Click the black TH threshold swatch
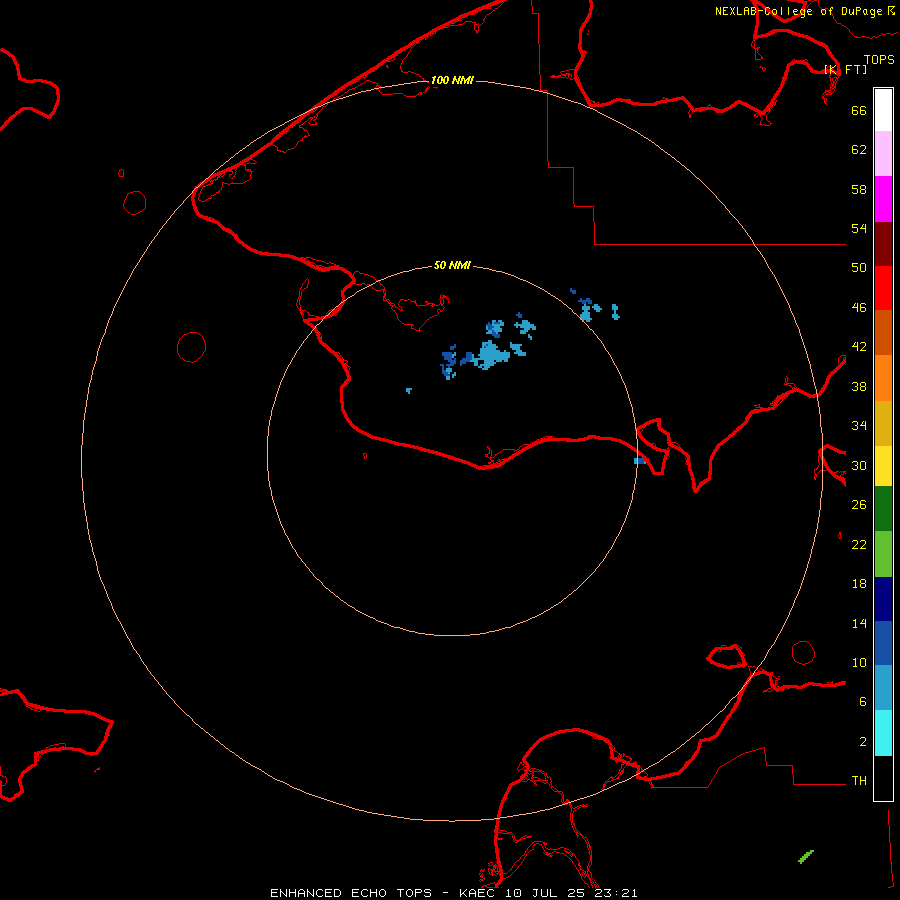Screen dimensions: 900x900 click(x=883, y=778)
